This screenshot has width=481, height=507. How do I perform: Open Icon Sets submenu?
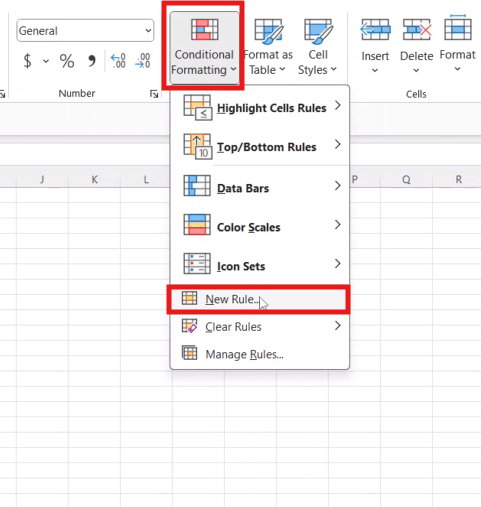pyautogui.click(x=260, y=266)
